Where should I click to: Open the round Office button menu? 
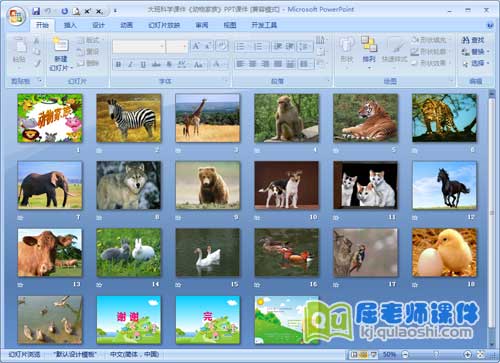17,16
